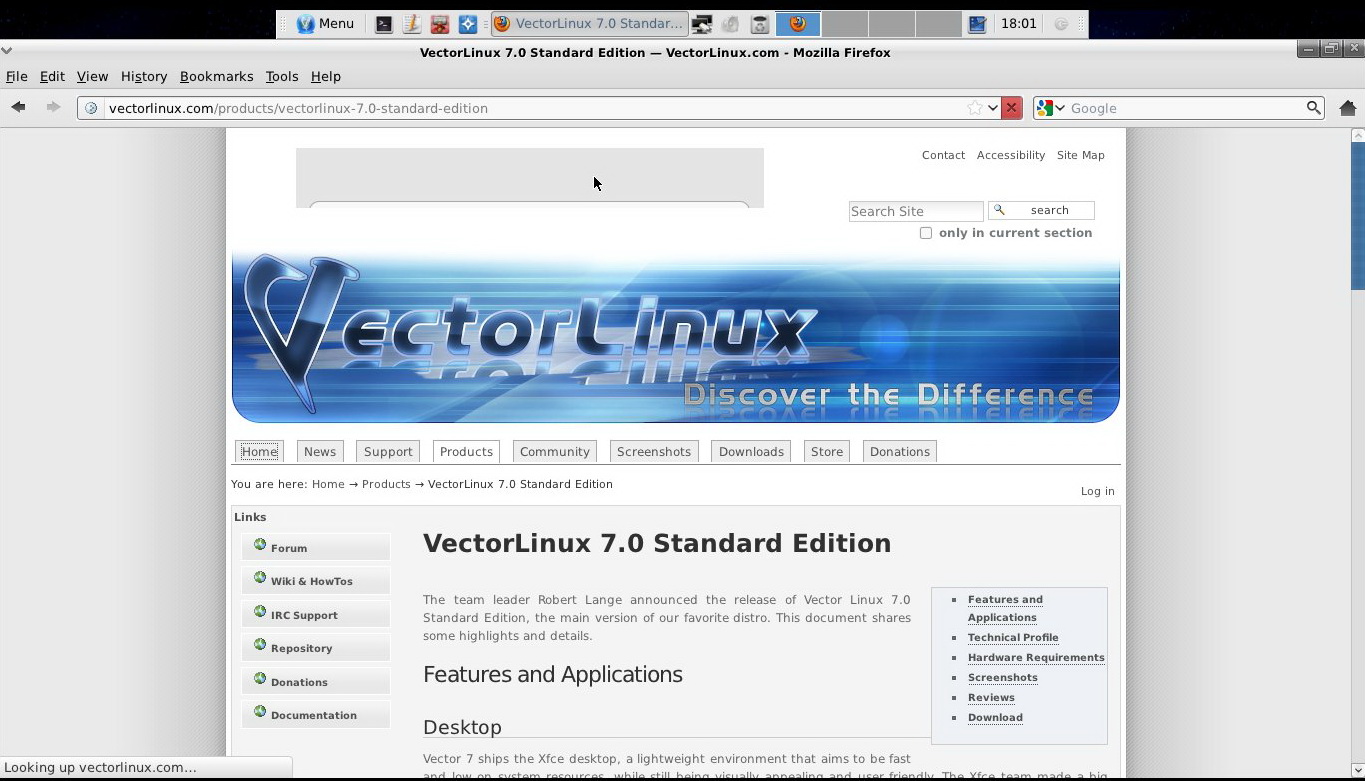
Task: Open the trash icon in the panel
Action: point(759,24)
